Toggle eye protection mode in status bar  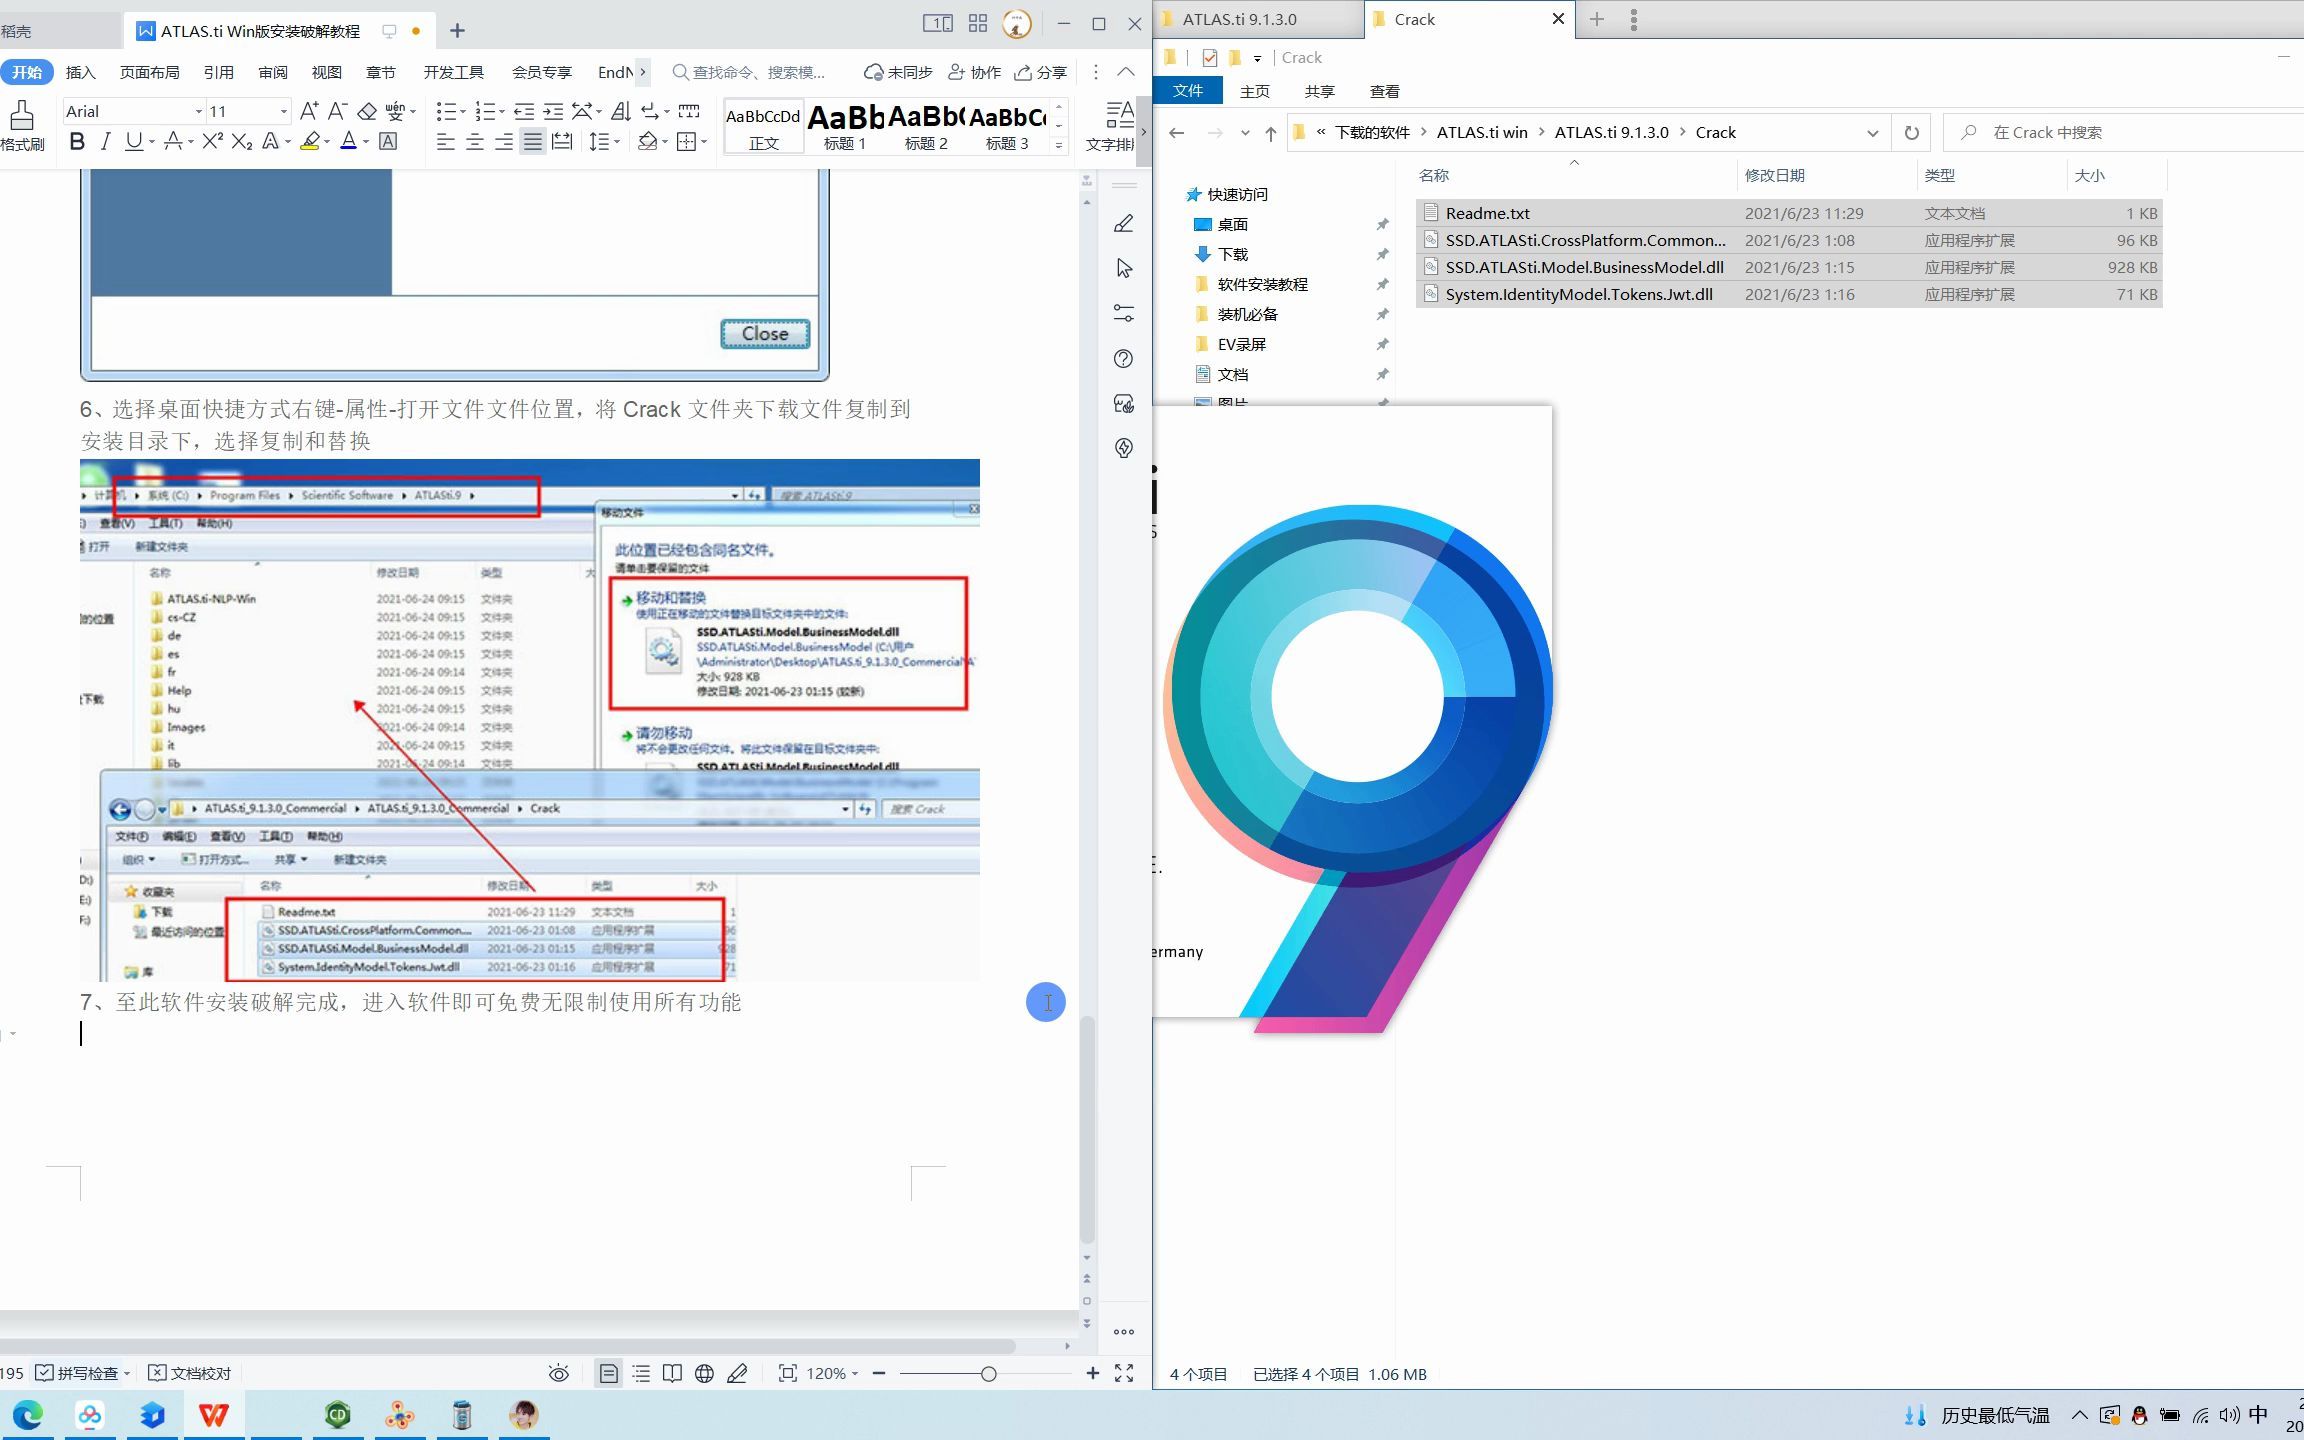[559, 1374]
